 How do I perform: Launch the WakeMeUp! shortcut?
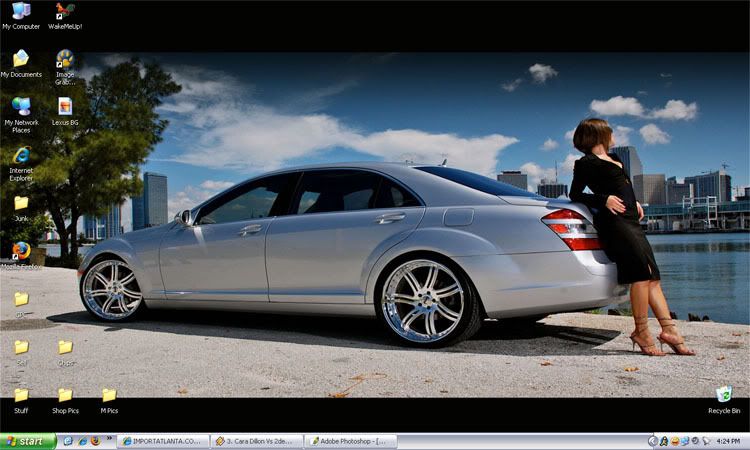[65, 12]
